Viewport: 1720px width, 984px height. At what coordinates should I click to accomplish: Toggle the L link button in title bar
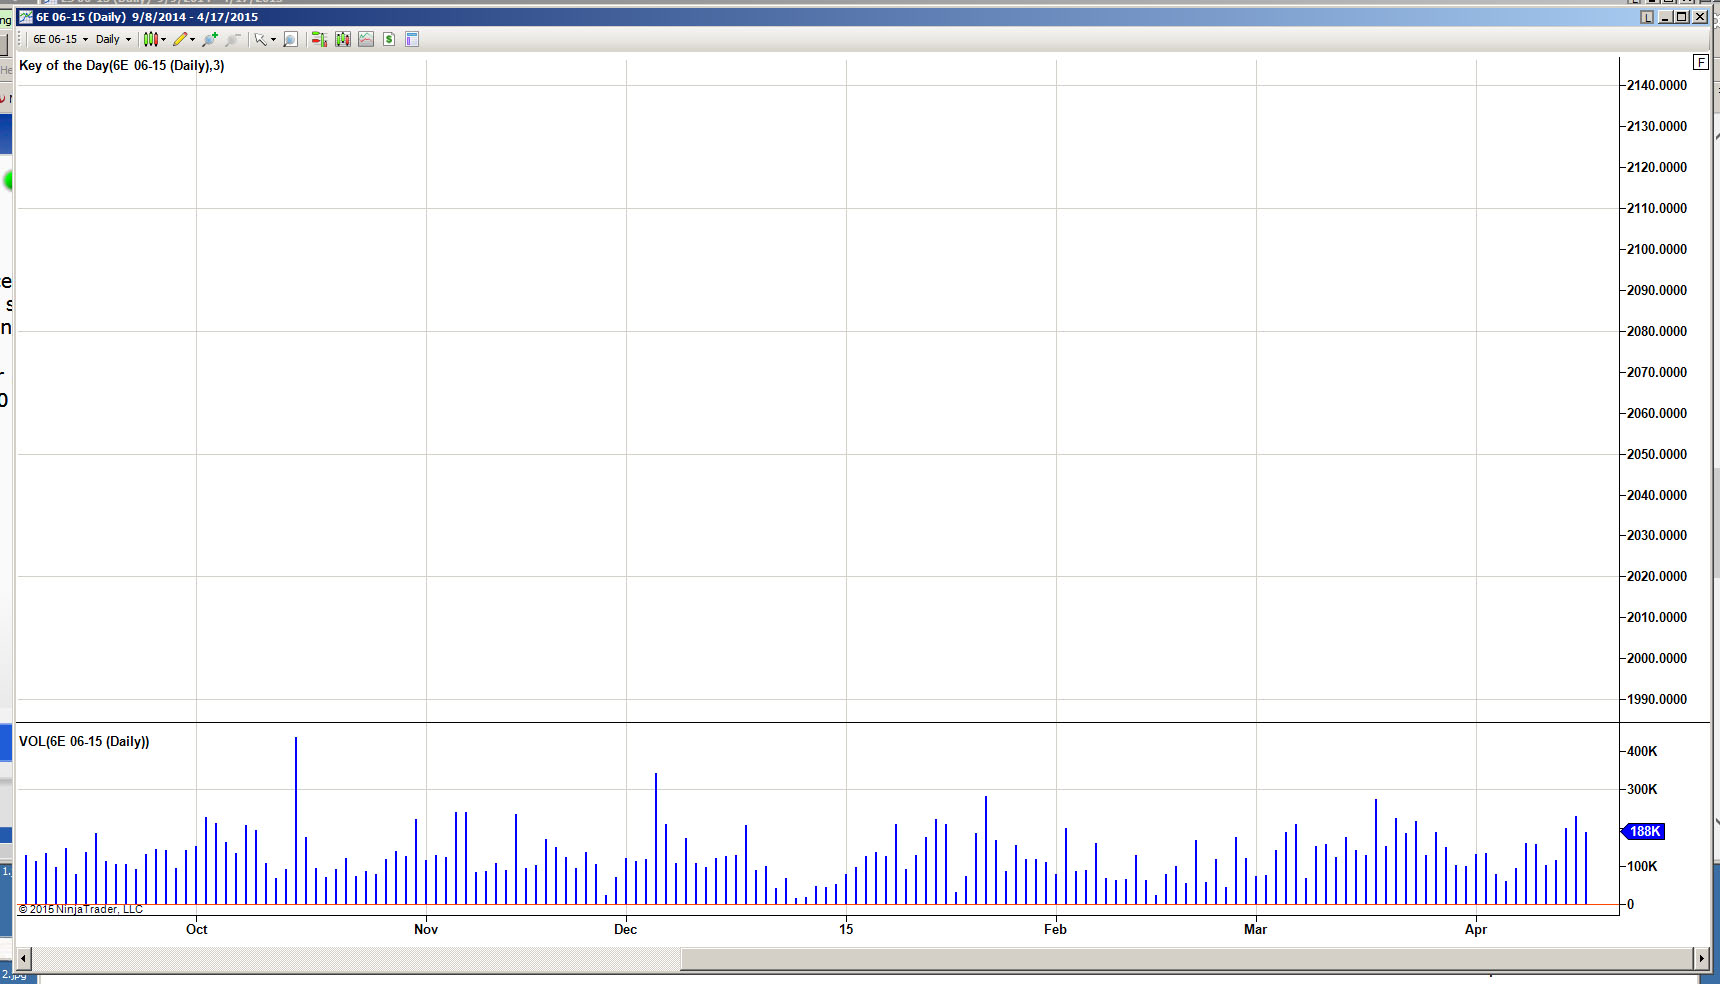click(1646, 17)
